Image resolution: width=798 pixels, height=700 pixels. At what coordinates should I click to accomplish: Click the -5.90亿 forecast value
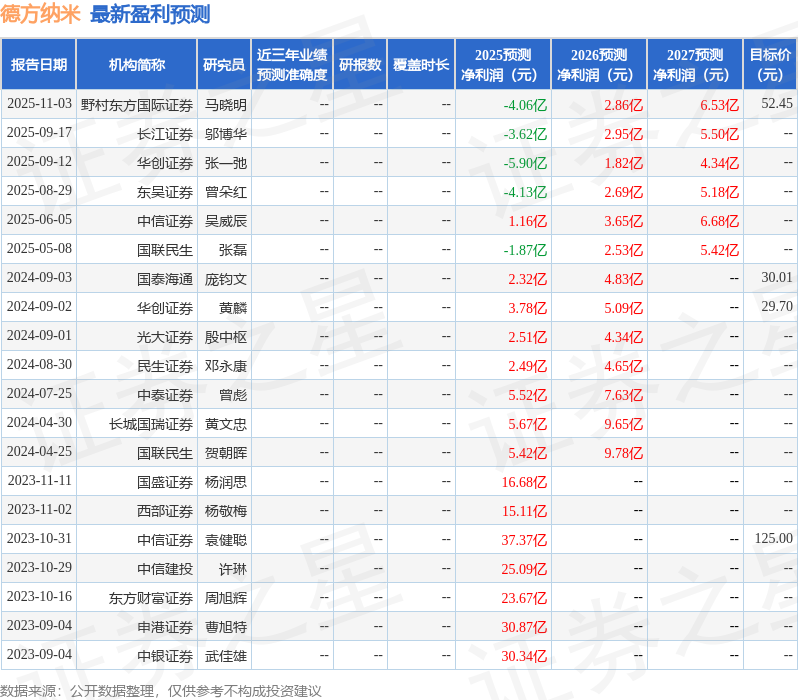[525, 163]
